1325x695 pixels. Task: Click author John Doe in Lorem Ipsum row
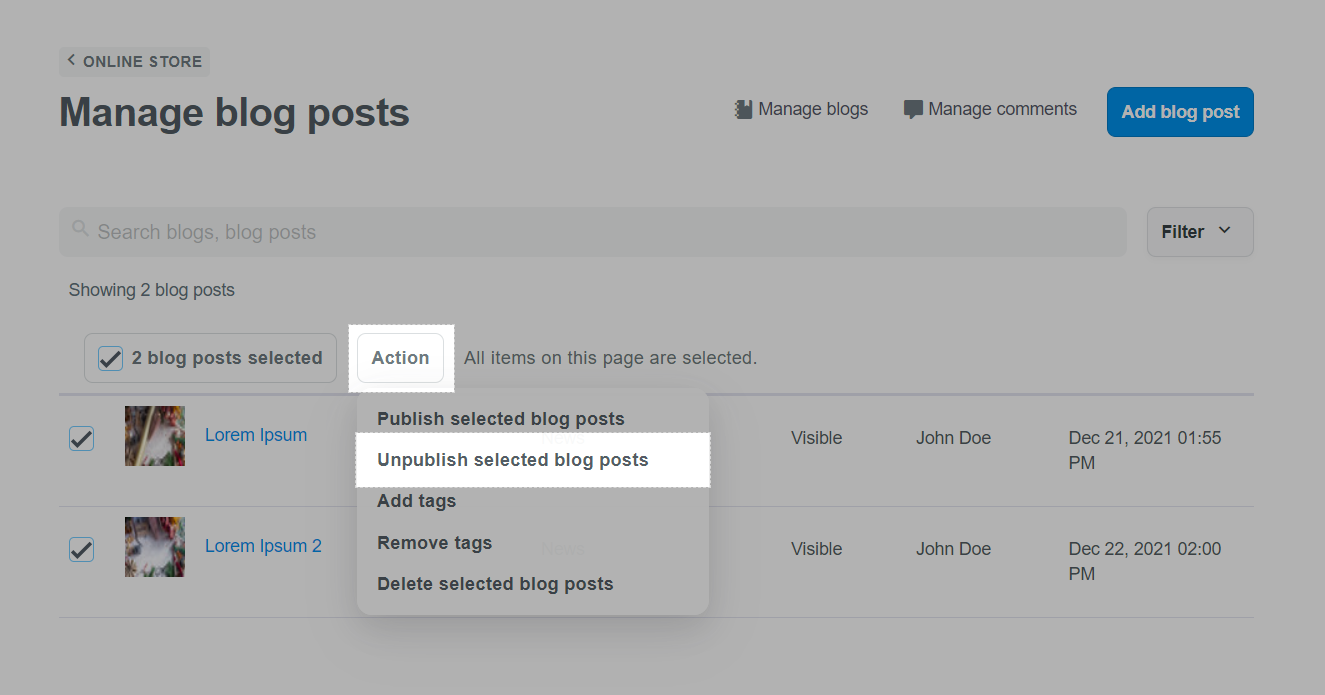point(953,438)
